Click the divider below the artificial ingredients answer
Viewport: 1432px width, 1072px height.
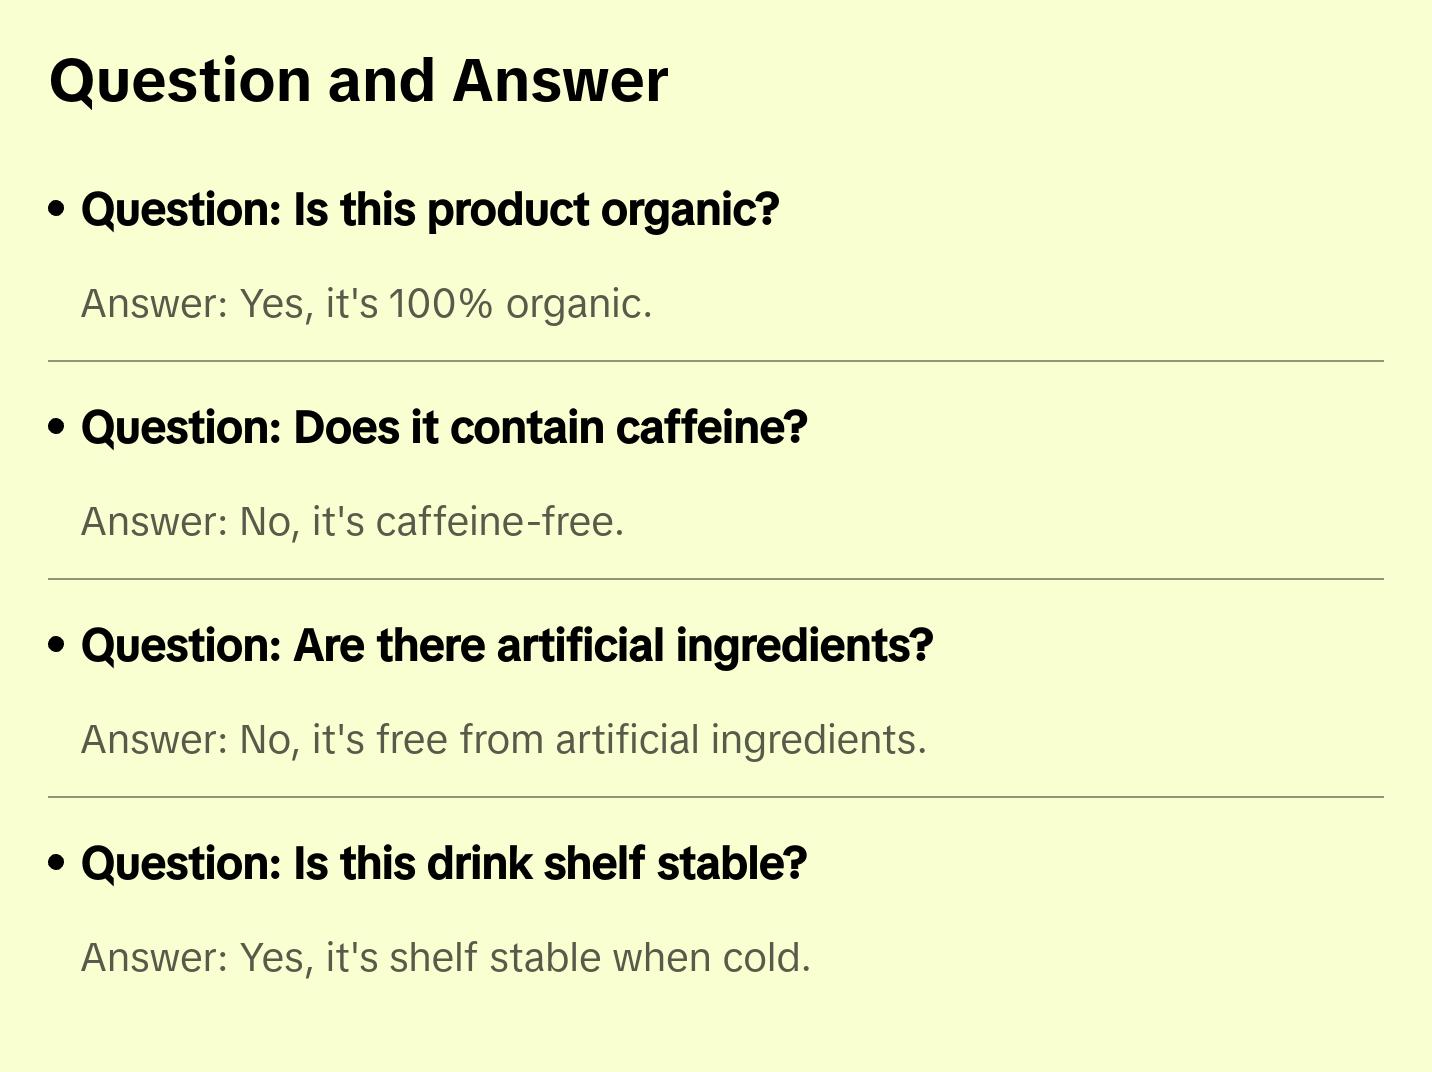click(716, 797)
